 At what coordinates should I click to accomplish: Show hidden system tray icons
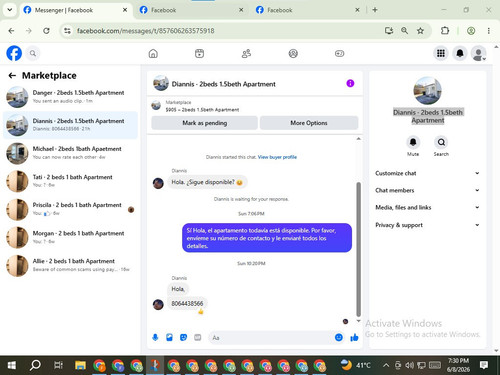[386, 365]
